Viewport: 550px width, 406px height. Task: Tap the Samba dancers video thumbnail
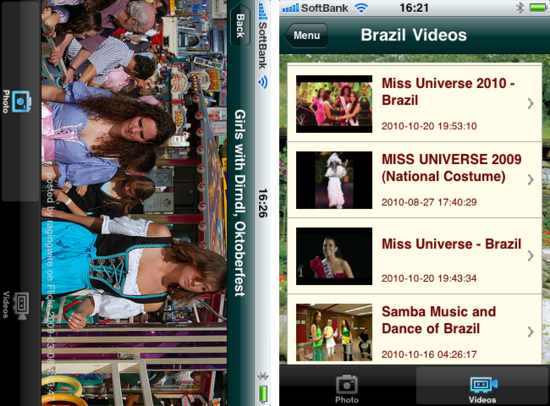click(x=334, y=332)
